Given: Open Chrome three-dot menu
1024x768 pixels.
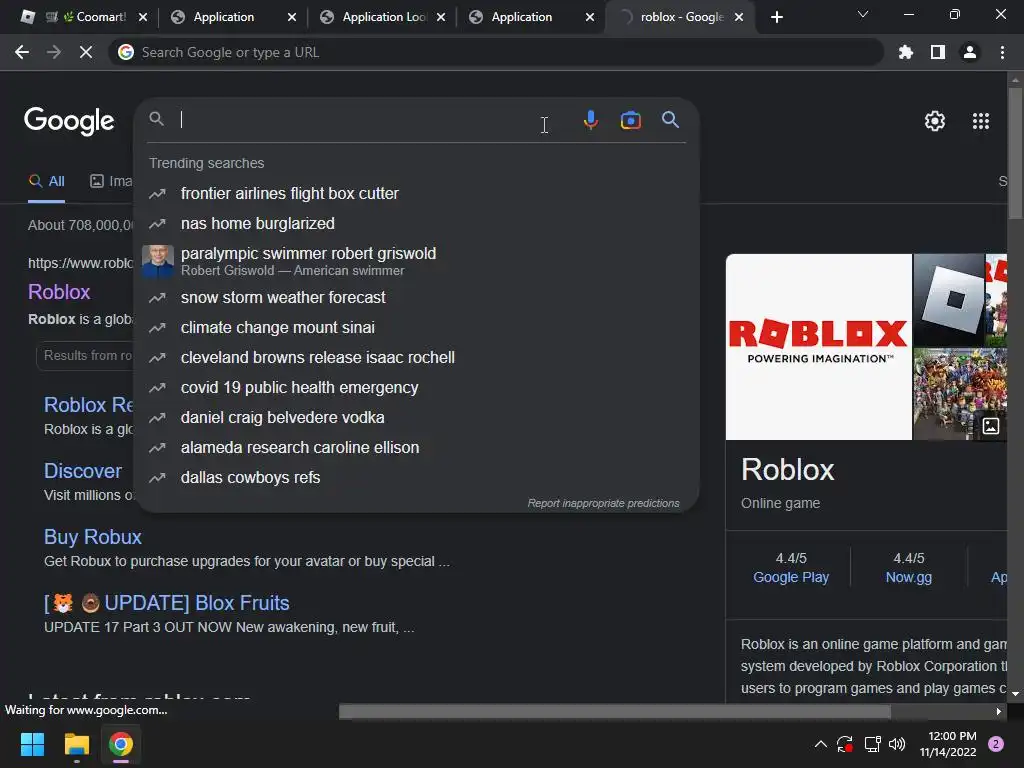Looking at the screenshot, I should coord(1002,52).
